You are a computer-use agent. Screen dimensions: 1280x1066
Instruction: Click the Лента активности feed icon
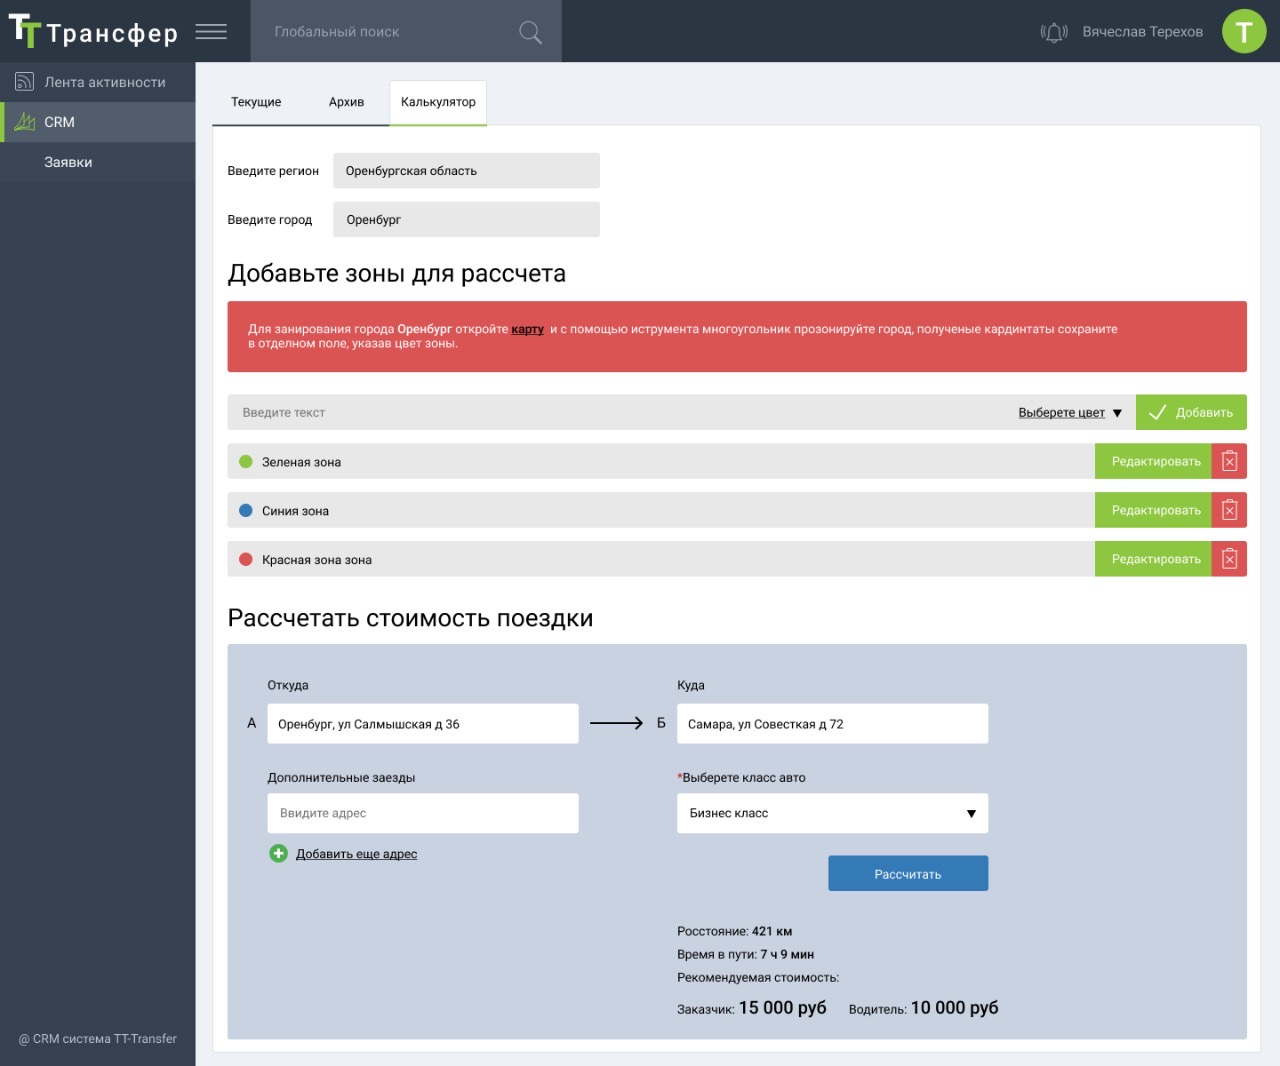[x=24, y=82]
